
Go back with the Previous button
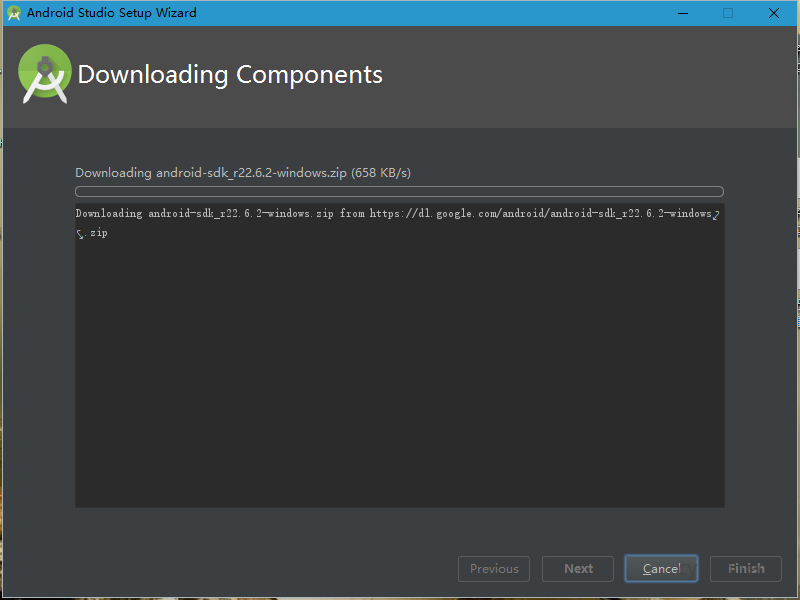[x=494, y=569]
